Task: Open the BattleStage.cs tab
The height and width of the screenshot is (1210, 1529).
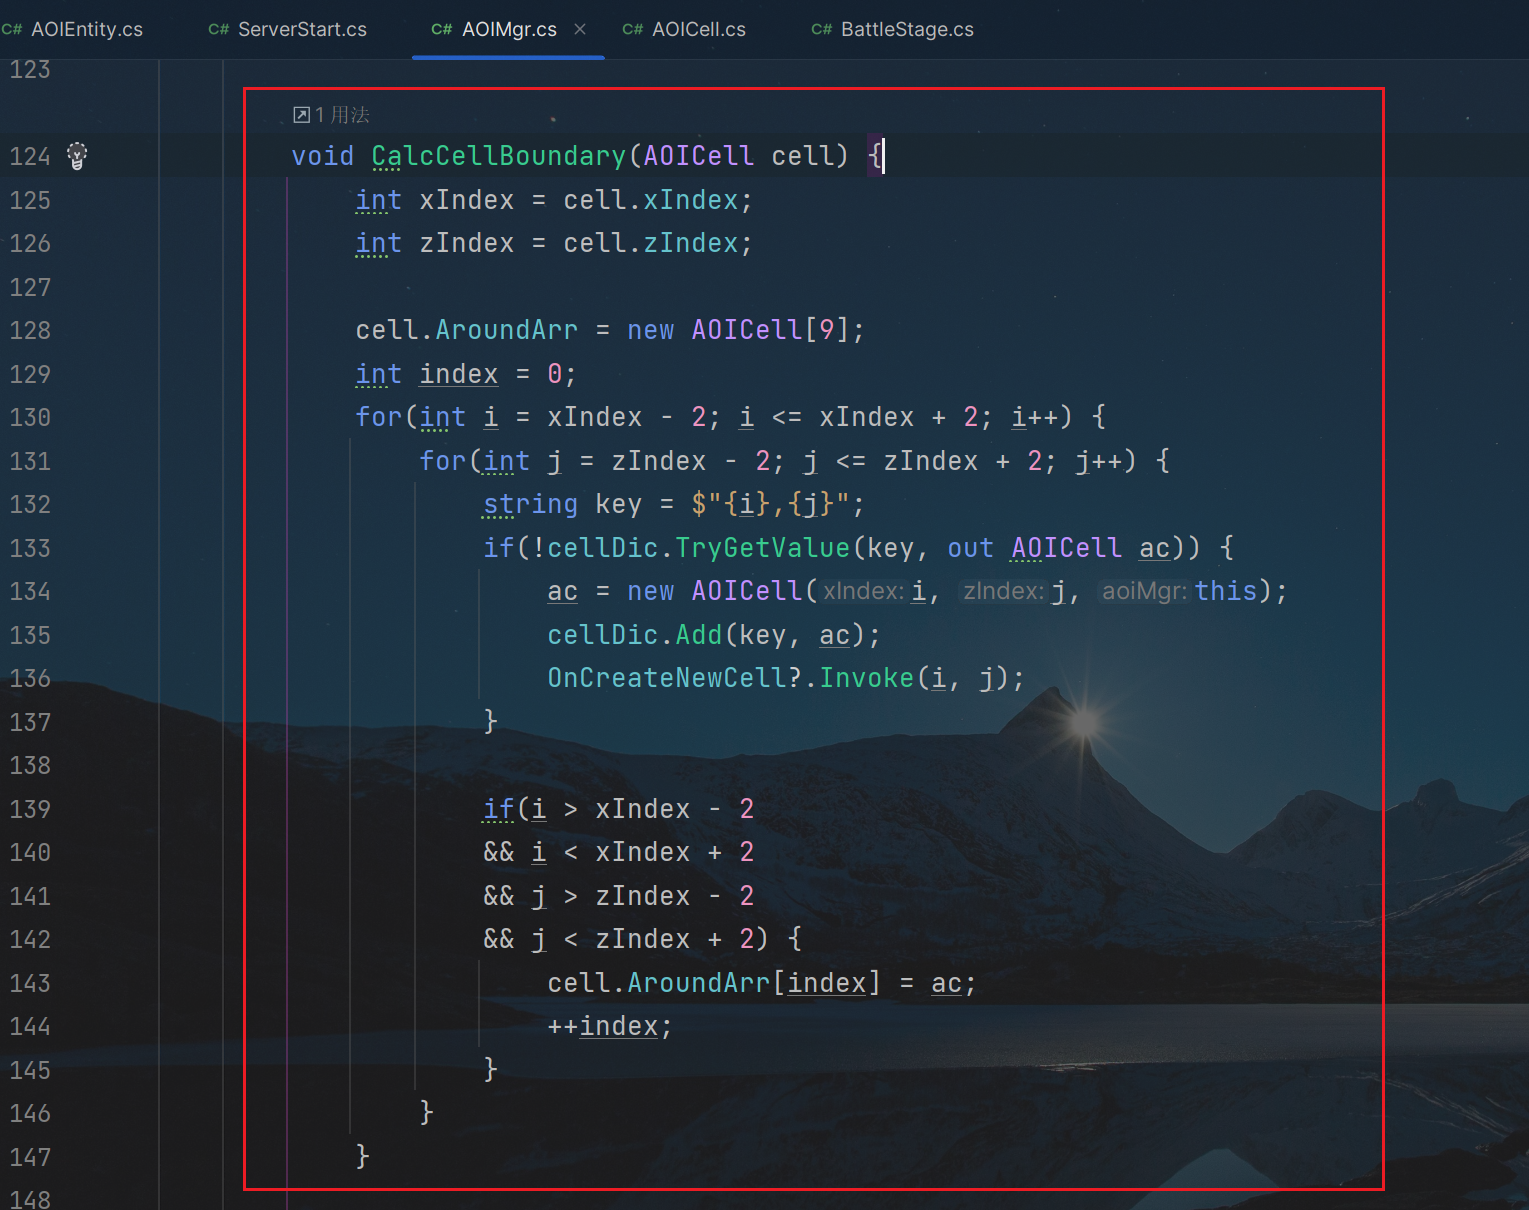Action: click(906, 30)
